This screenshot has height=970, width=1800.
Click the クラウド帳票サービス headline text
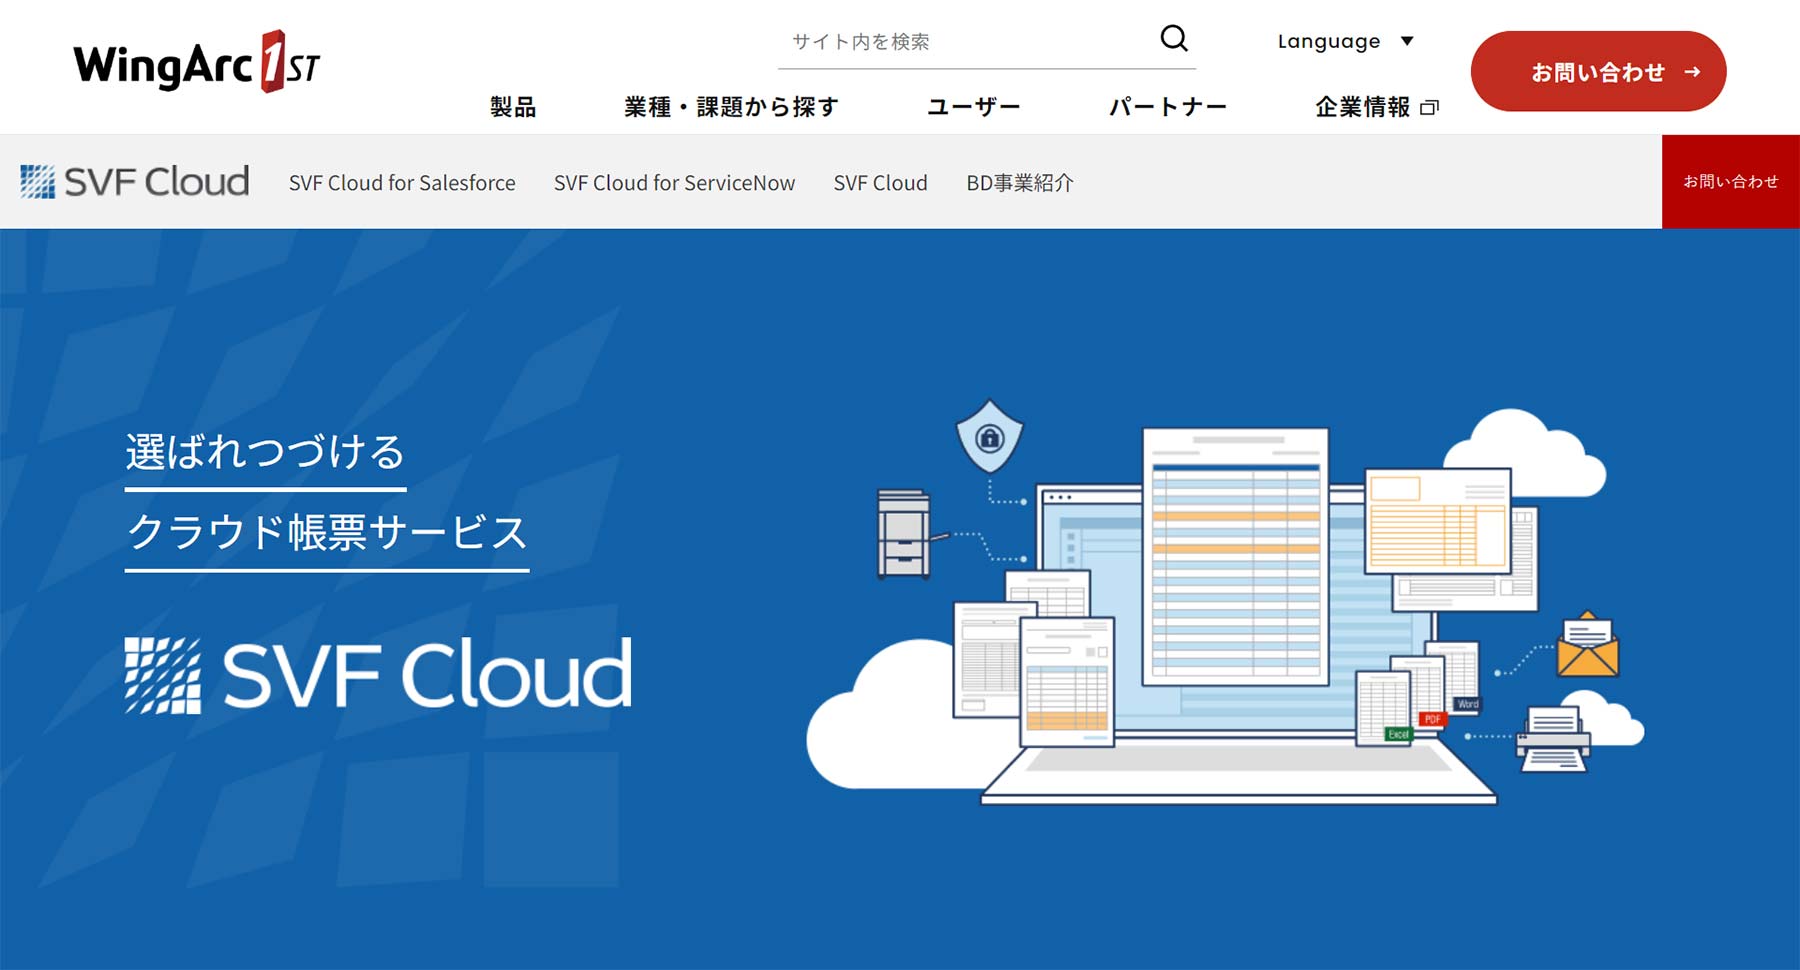tap(327, 532)
